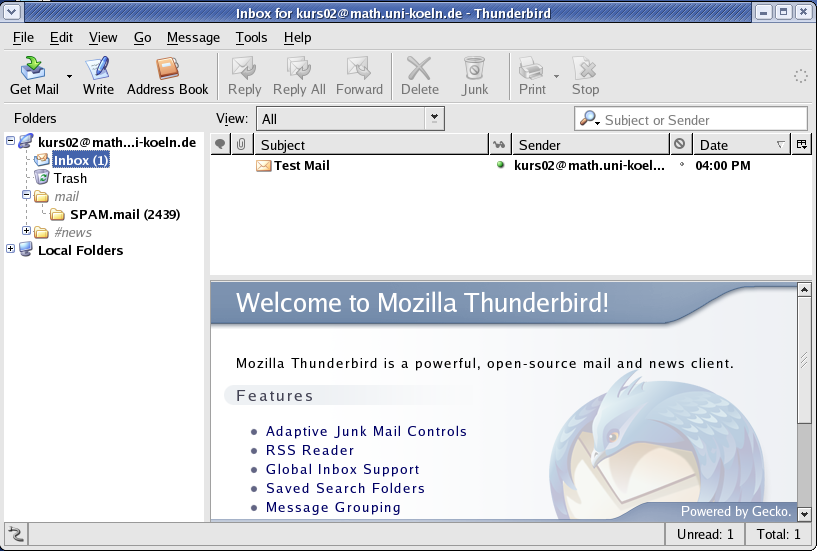
Task: Open the Edit menu
Action: (61, 38)
